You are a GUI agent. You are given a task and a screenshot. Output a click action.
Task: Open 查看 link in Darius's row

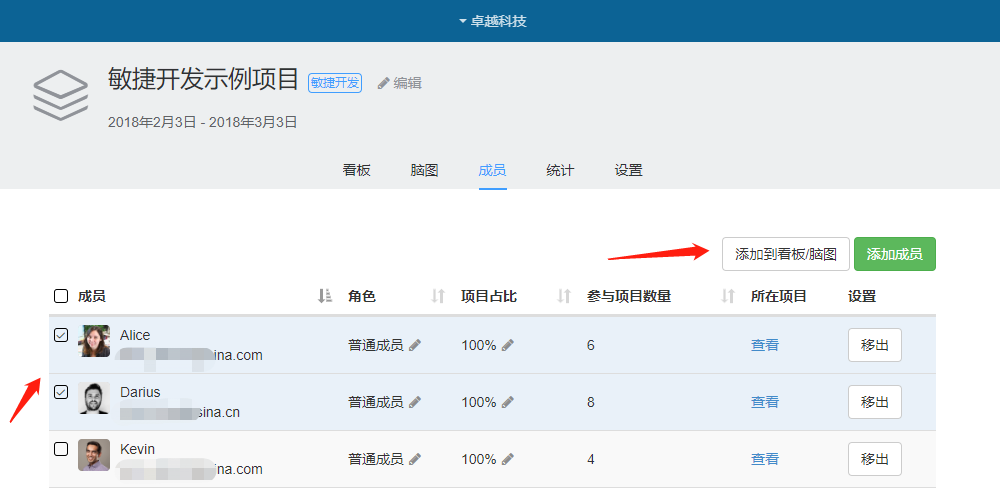765,402
